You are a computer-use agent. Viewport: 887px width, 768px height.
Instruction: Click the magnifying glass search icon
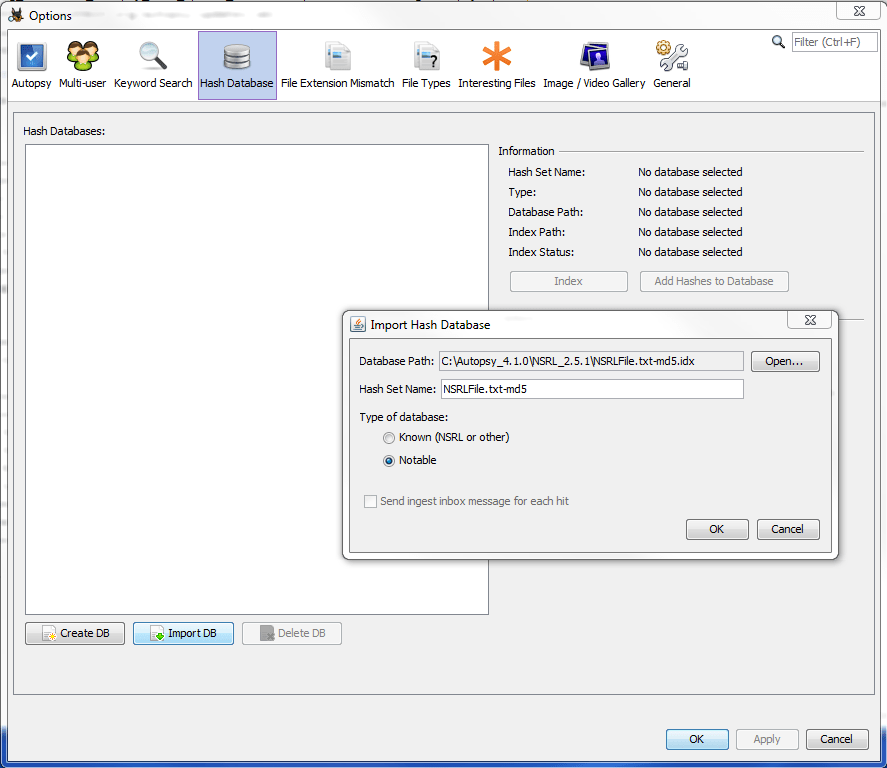point(778,42)
